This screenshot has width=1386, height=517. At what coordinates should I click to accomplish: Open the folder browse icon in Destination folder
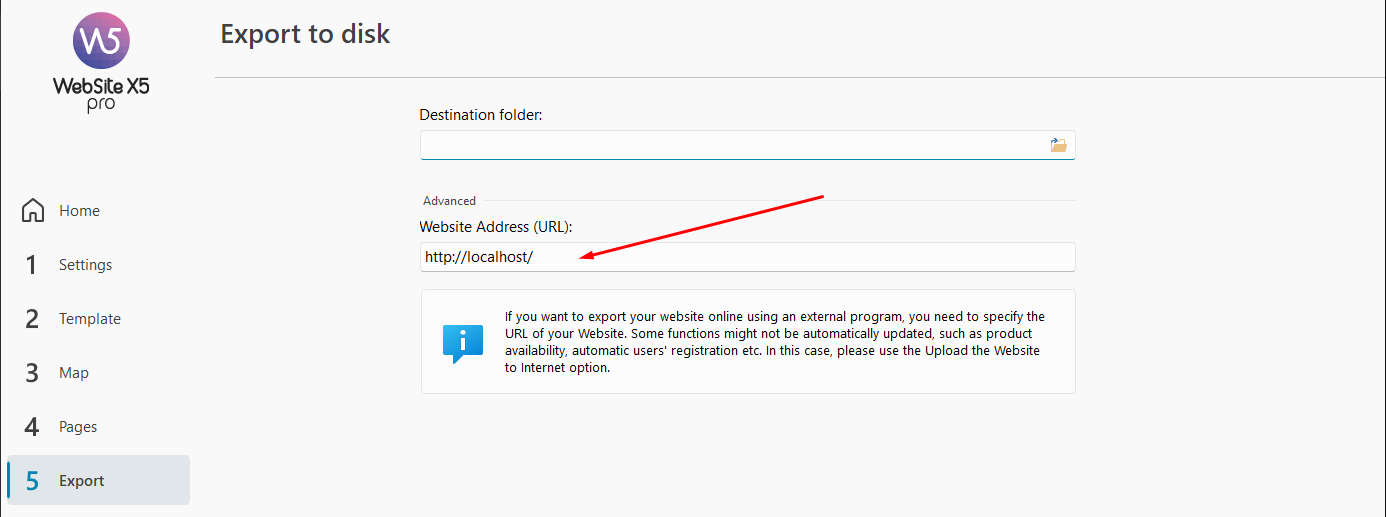tap(1058, 145)
